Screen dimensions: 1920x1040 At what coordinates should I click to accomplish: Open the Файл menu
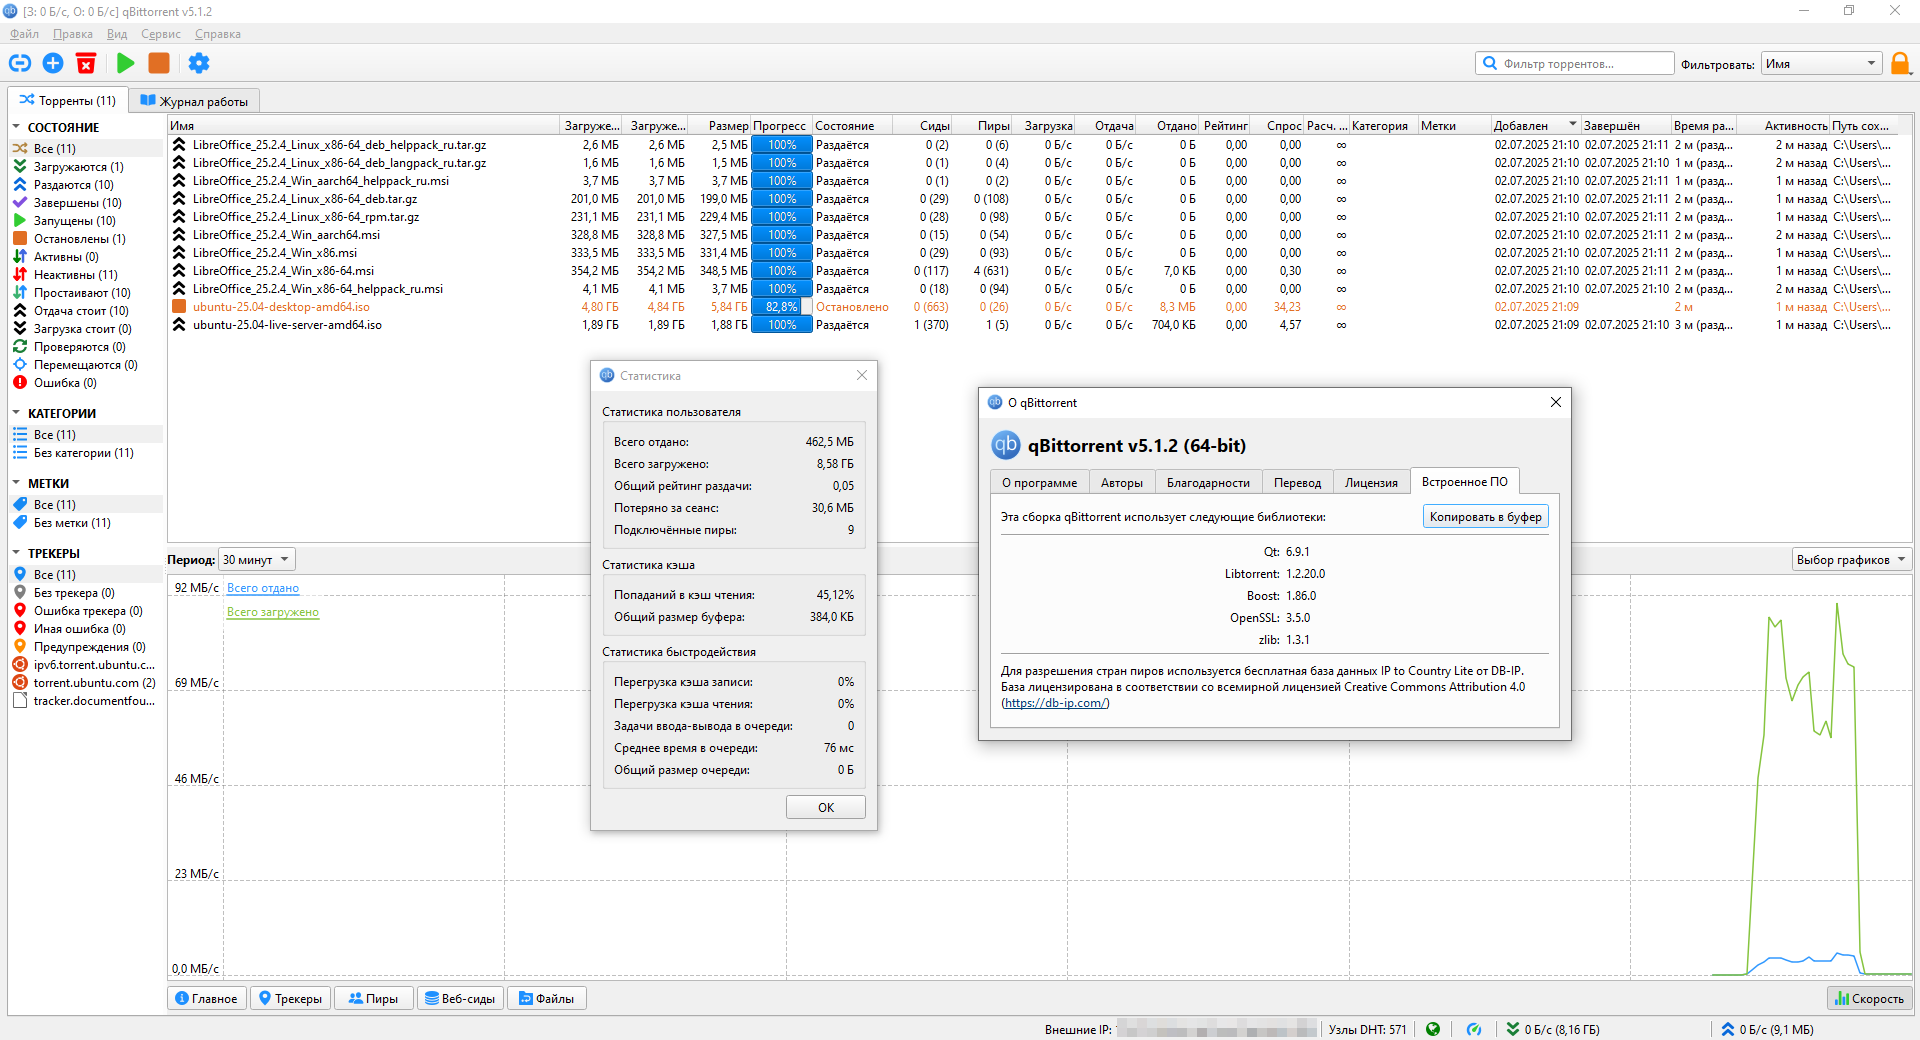click(25, 34)
